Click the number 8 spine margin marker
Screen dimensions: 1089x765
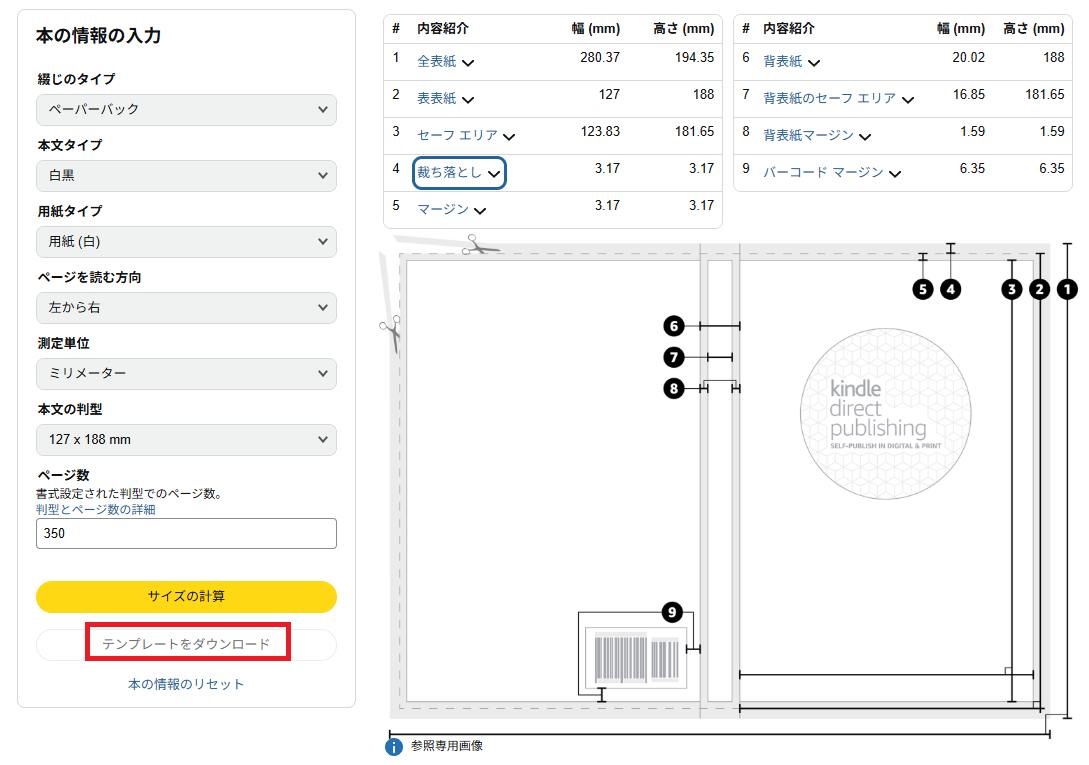674,388
